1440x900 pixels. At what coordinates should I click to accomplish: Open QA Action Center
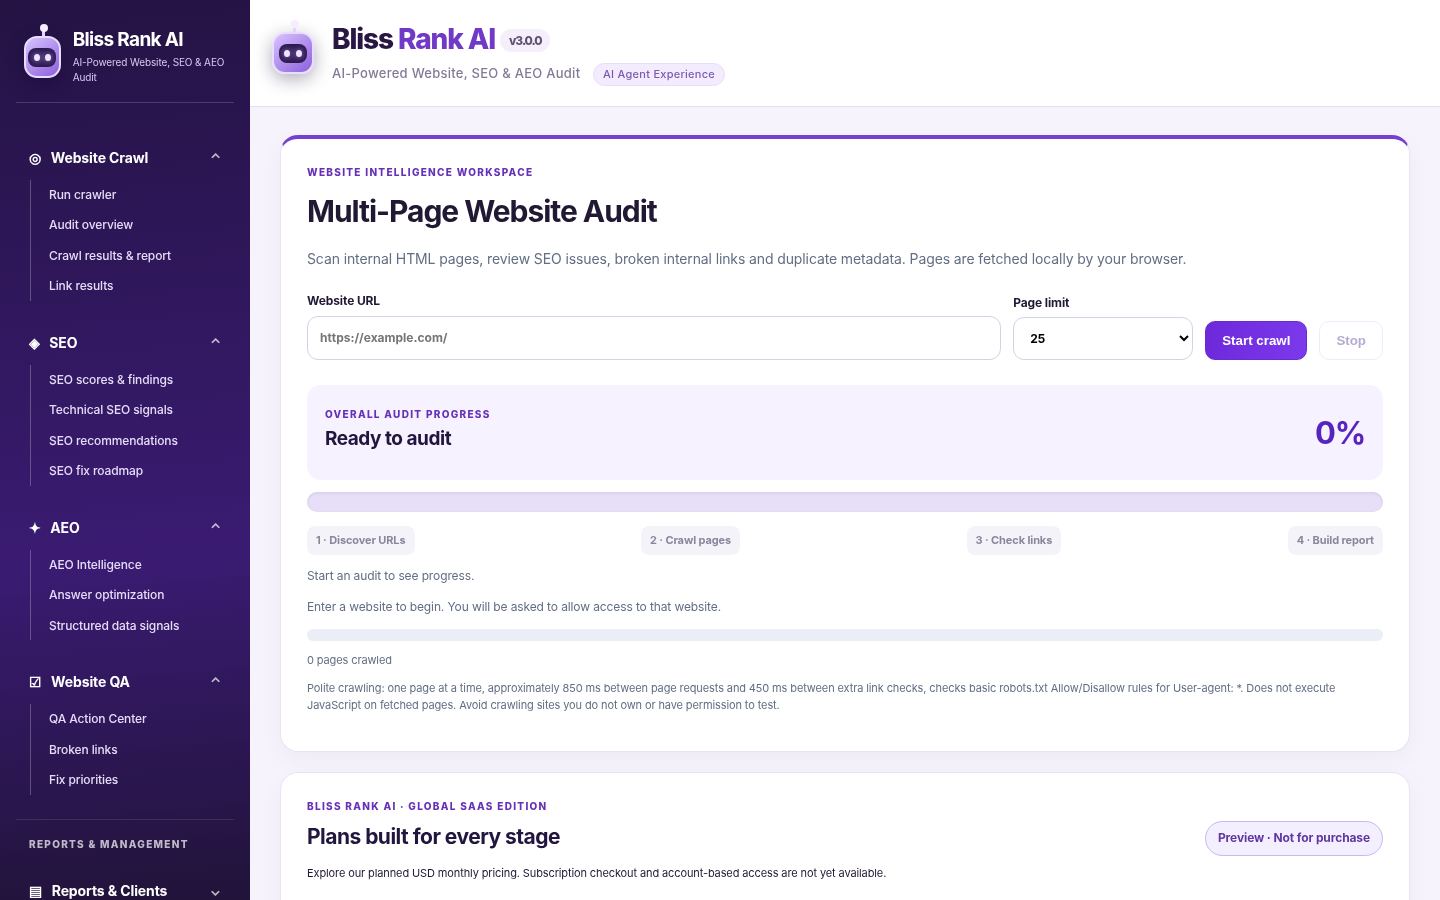pos(98,719)
